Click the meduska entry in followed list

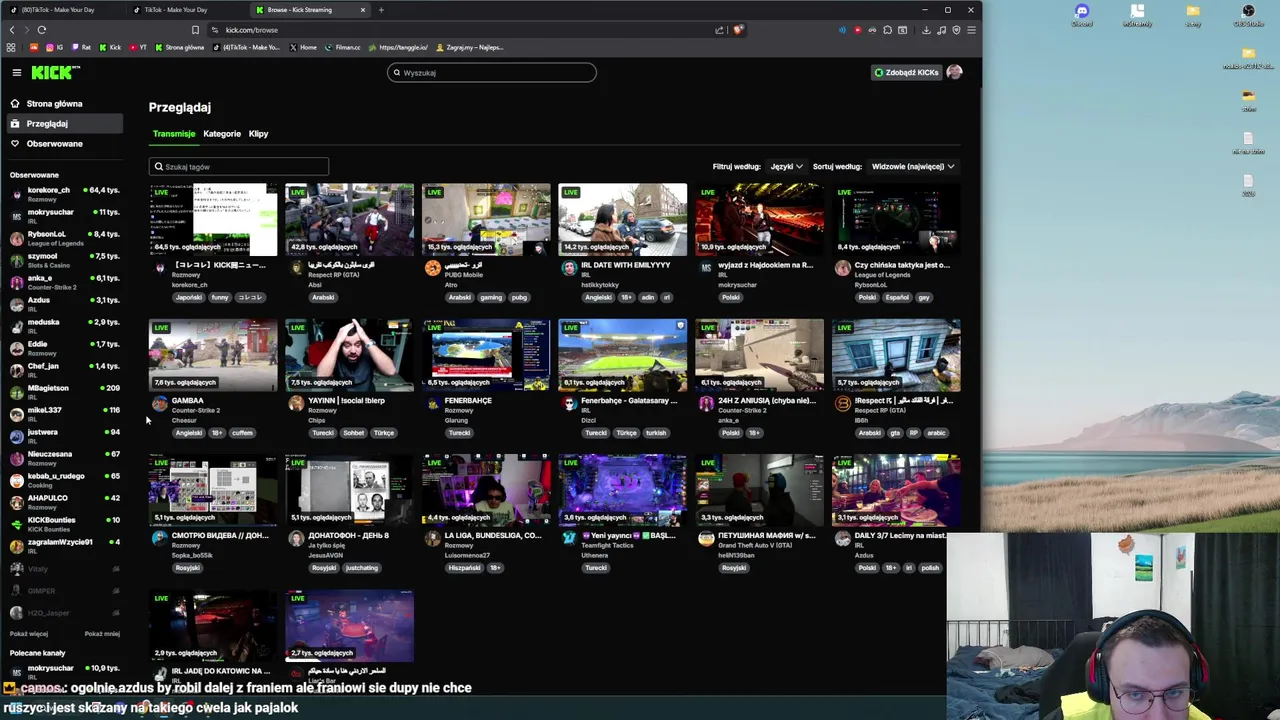click(65, 326)
